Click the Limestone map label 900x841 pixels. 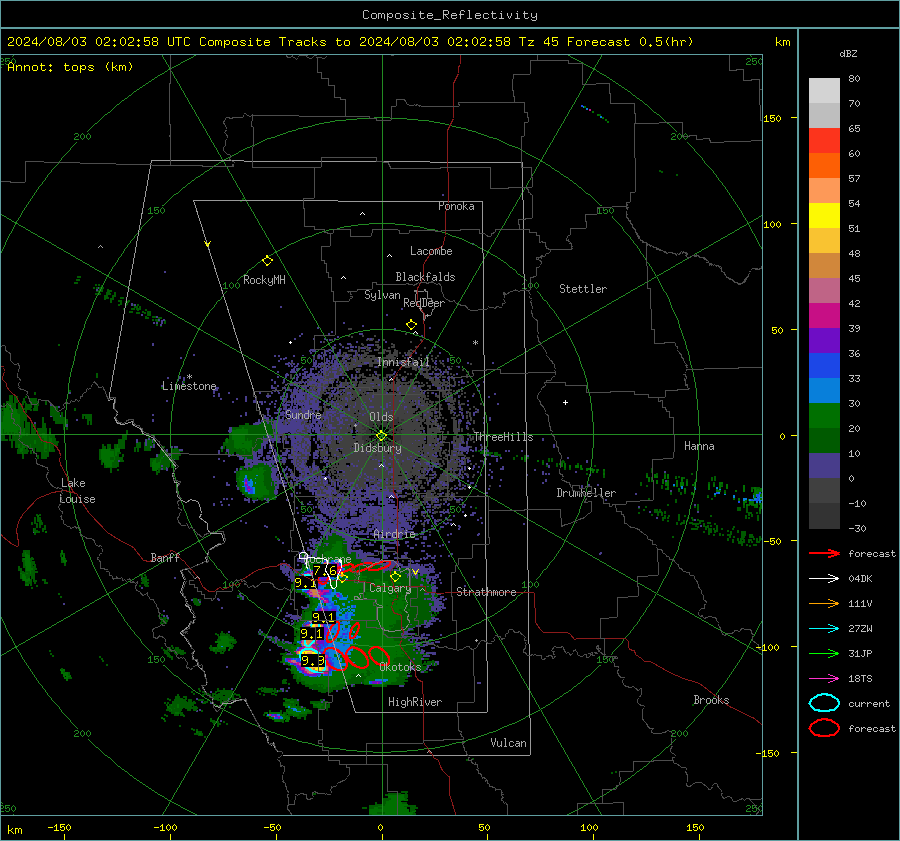coord(189,386)
